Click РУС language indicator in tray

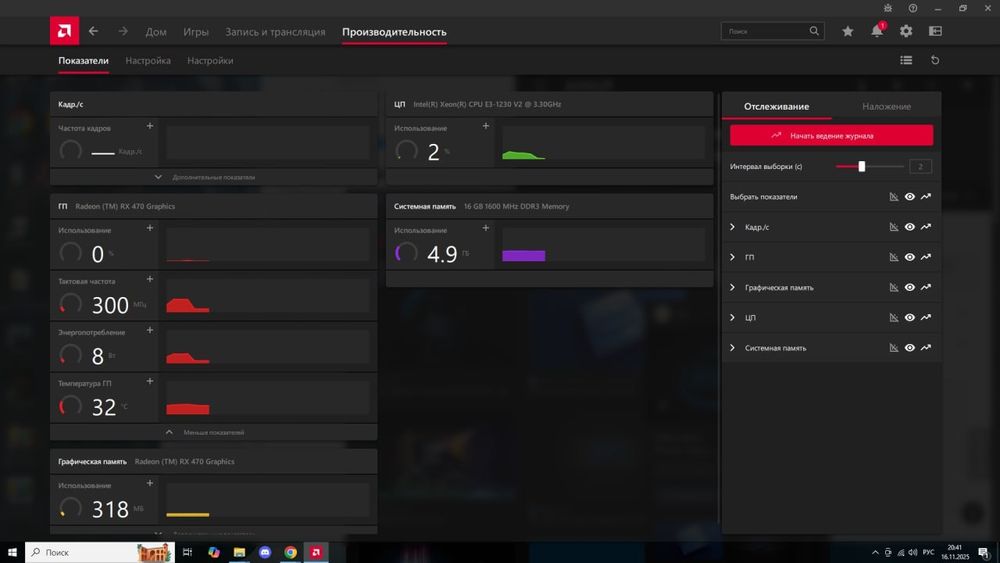[928, 552]
